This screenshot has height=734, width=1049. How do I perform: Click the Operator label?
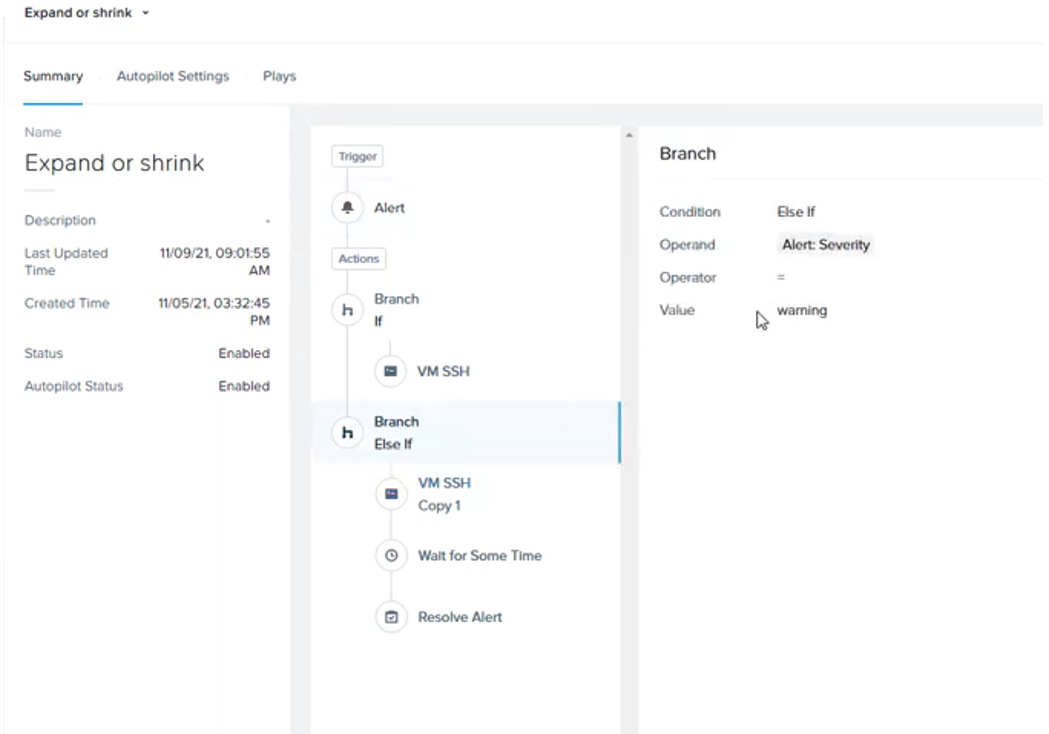click(x=688, y=278)
